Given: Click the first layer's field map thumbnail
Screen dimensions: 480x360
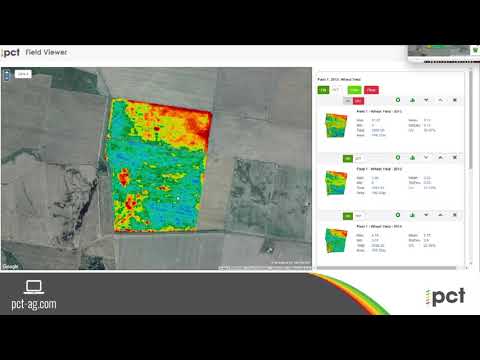Looking at the screenshot, I should 336,125.
